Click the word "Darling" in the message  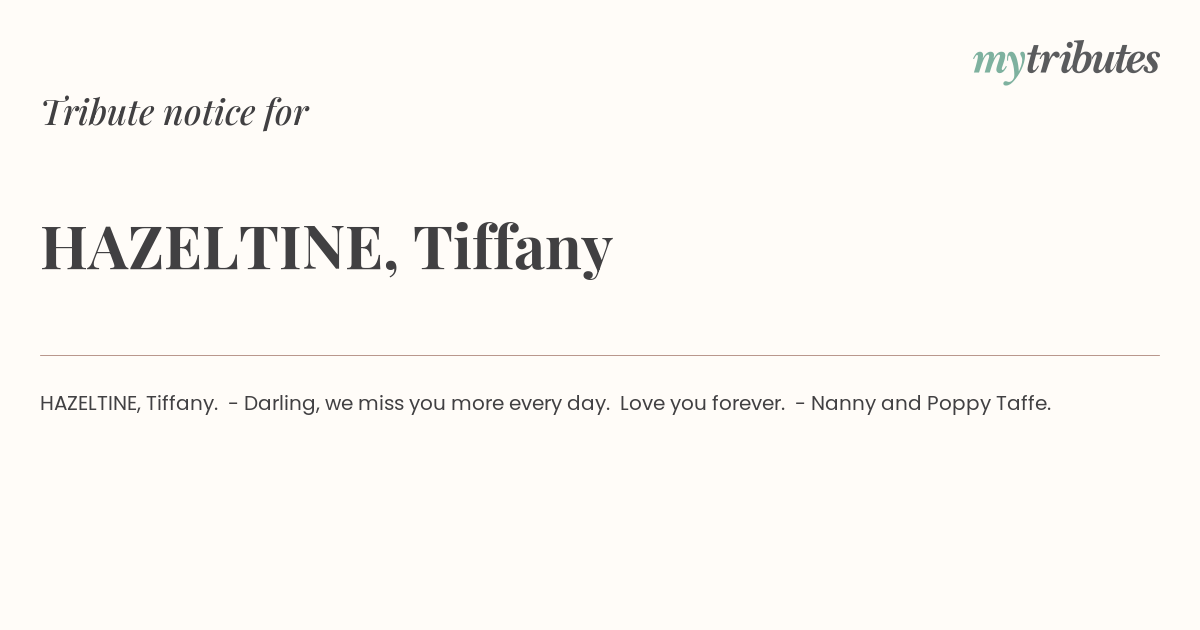coord(280,404)
